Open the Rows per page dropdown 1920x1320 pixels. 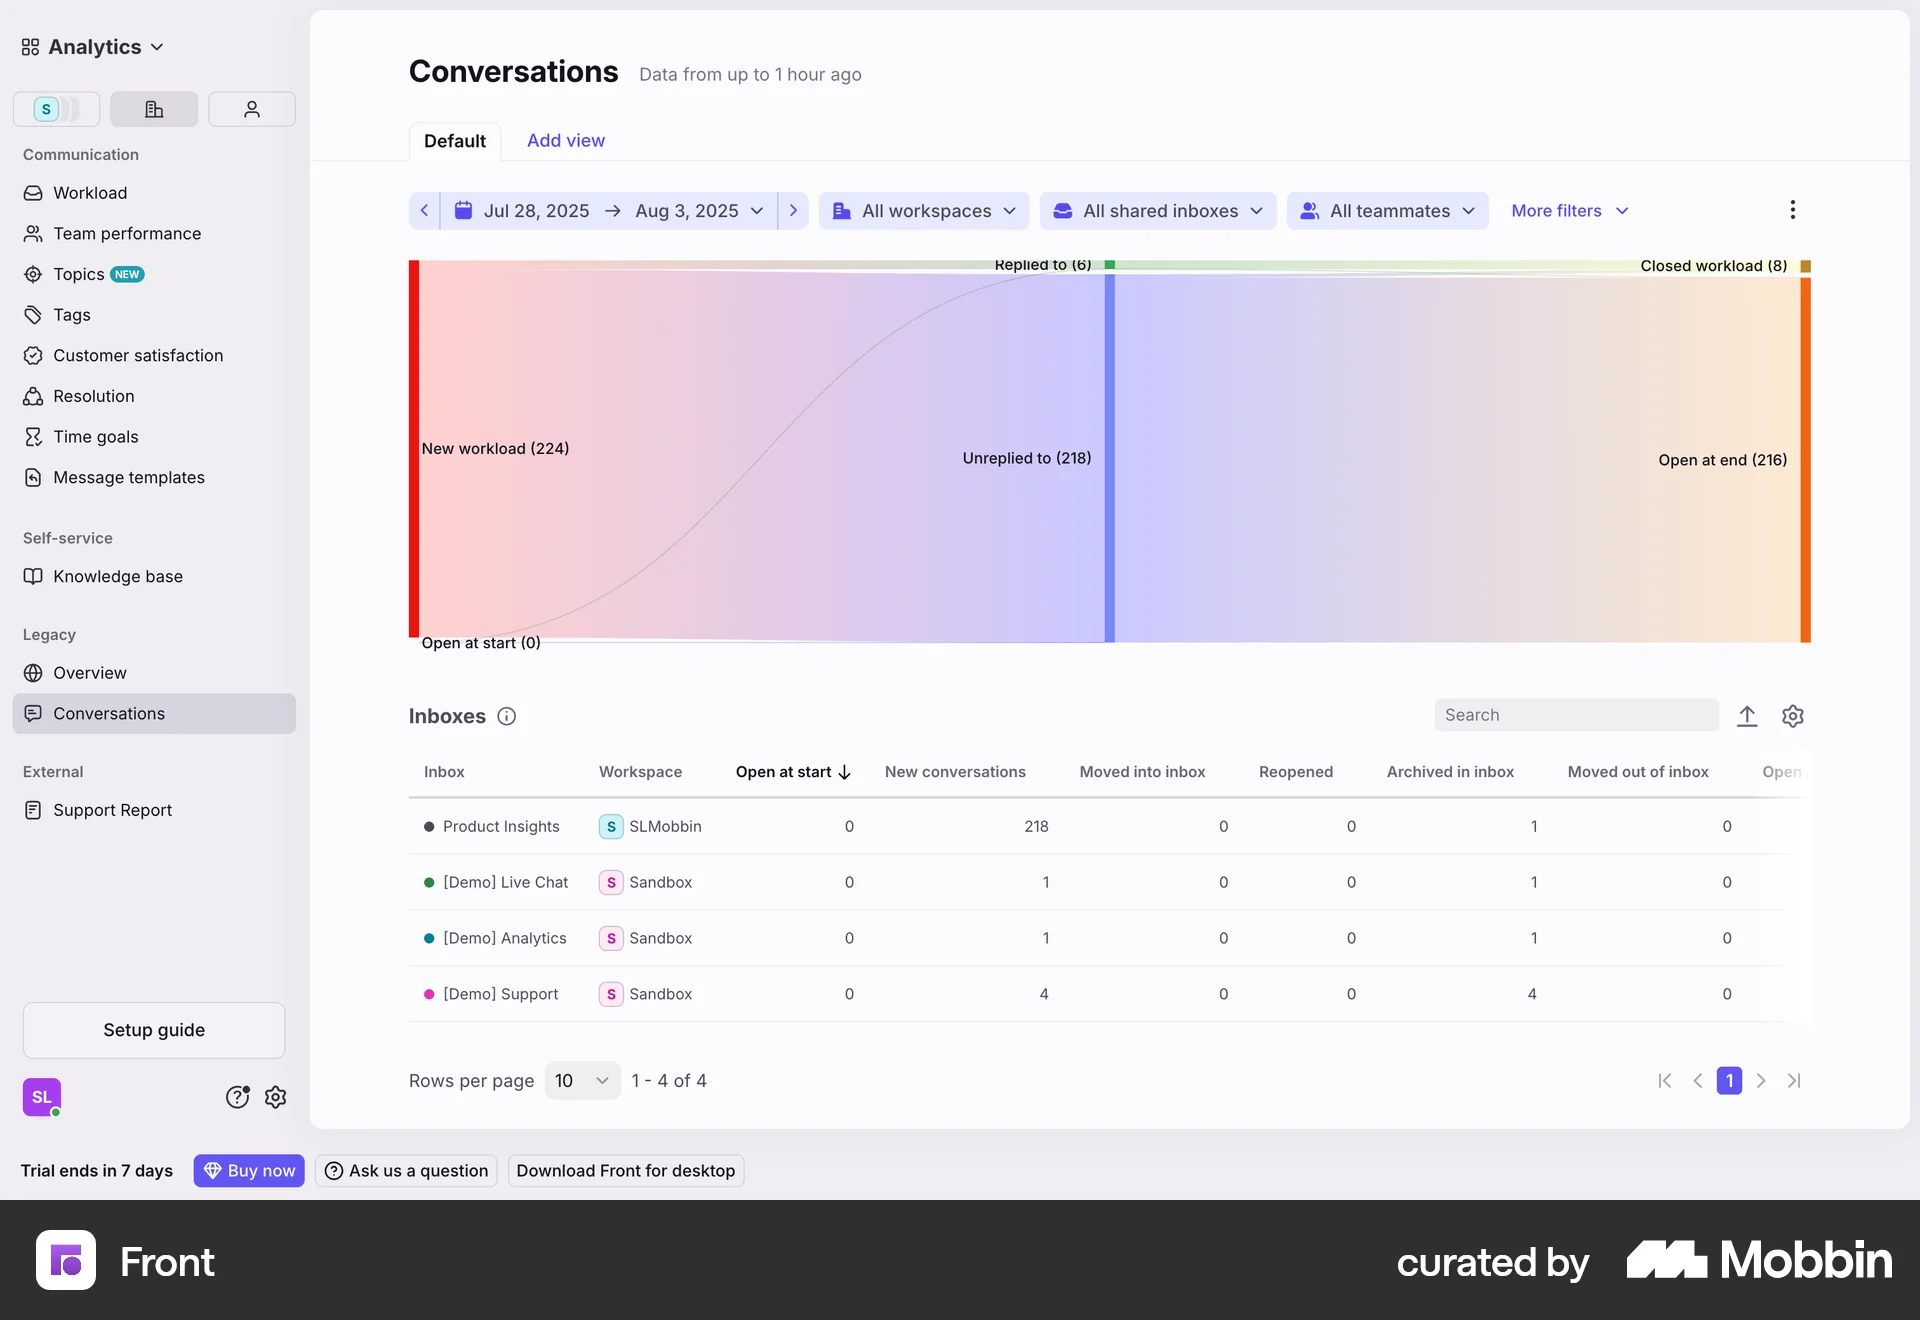point(581,1081)
